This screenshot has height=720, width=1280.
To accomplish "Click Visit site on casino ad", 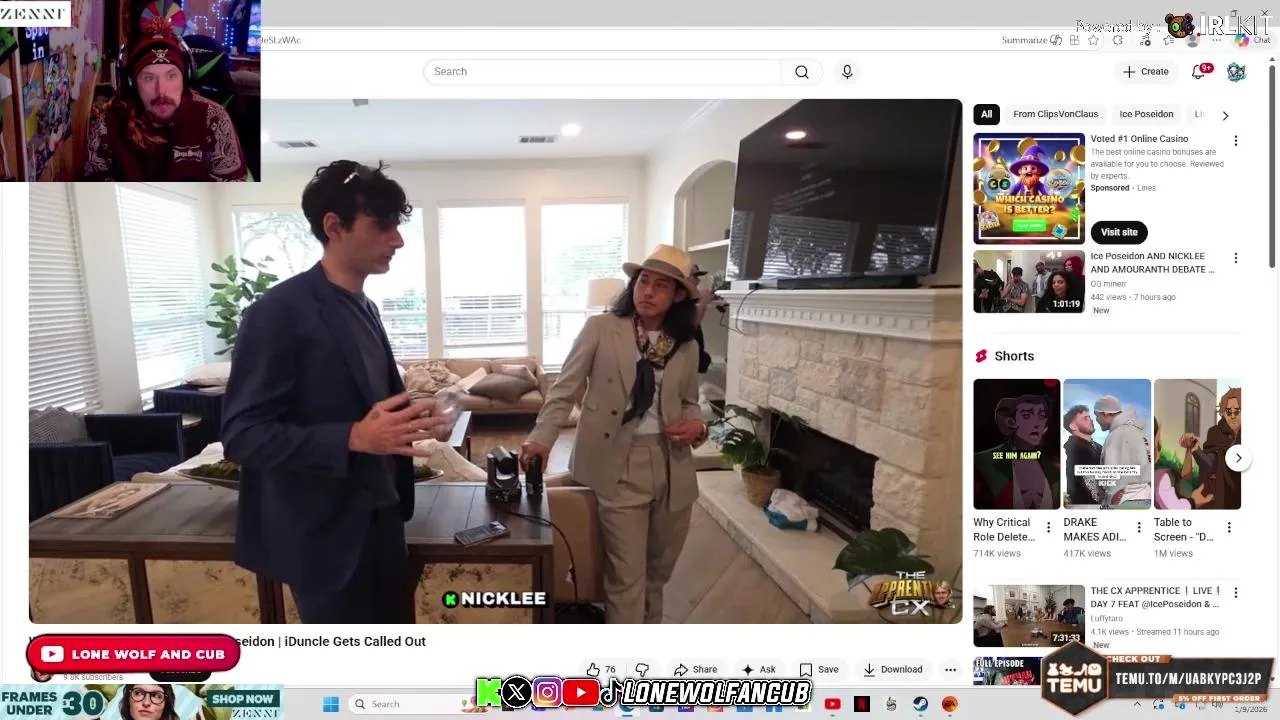I will point(1119,232).
